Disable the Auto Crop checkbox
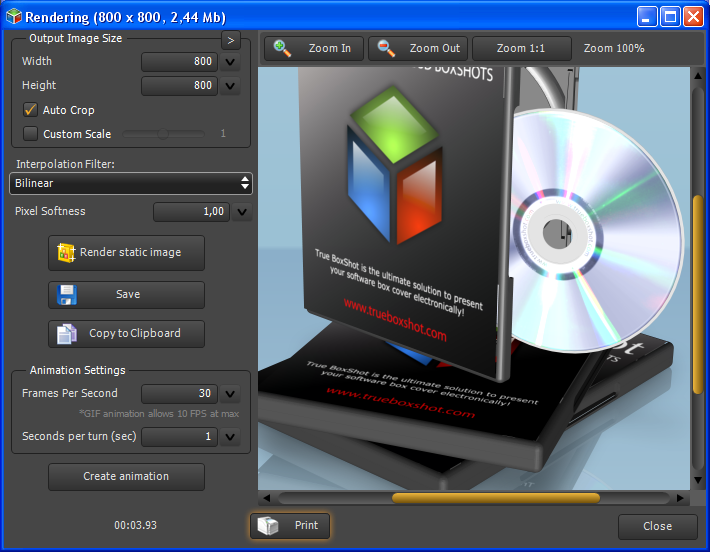The height and width of the screenshot is (552, 710). (30, 110)
